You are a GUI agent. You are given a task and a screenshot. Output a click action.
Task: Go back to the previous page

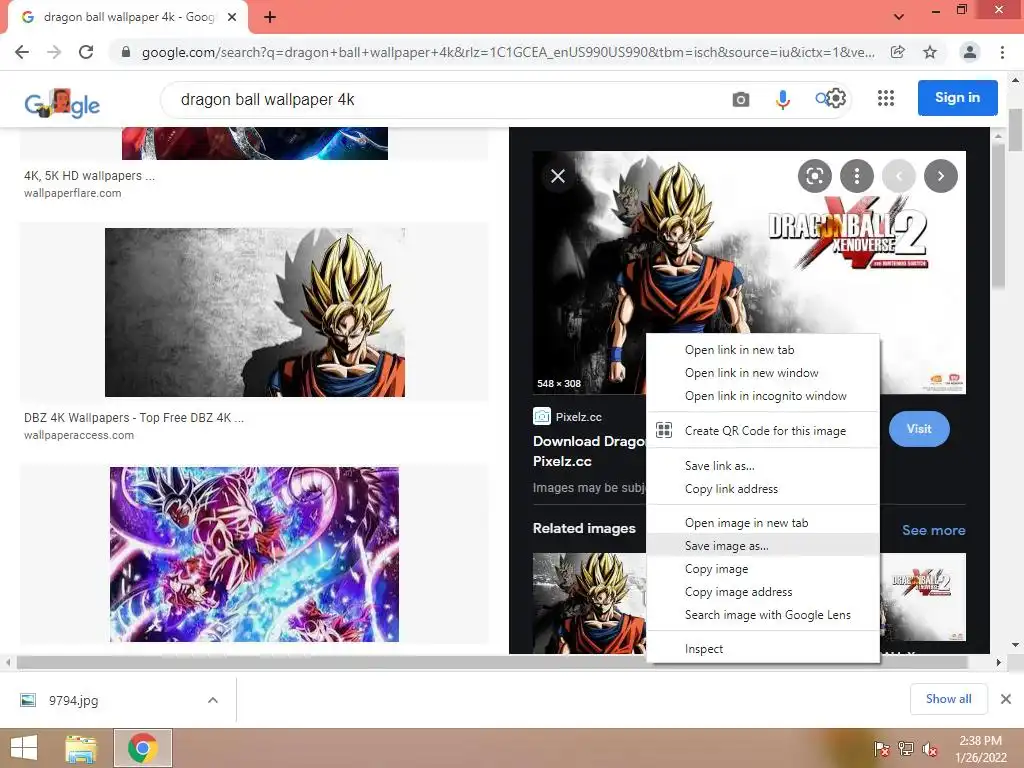click(x=22, y=52)
